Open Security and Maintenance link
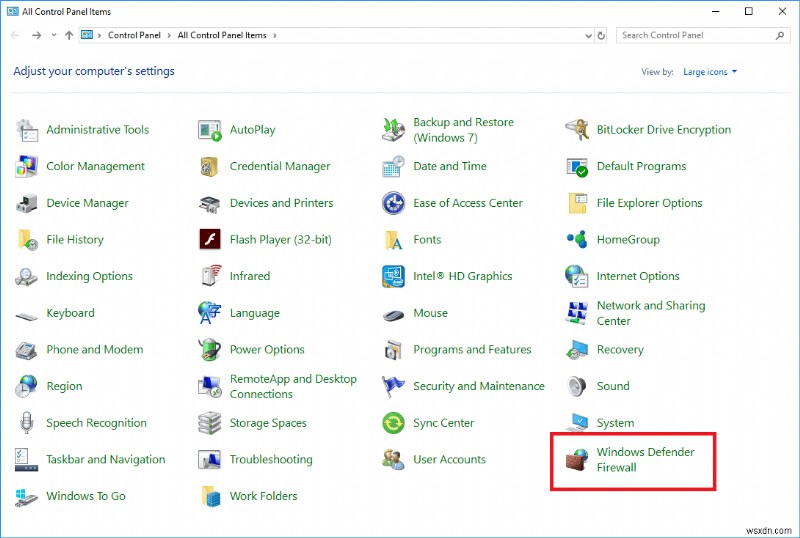Image resolution: width=800 pixels, height=538 pixels. tap(479, 386)
